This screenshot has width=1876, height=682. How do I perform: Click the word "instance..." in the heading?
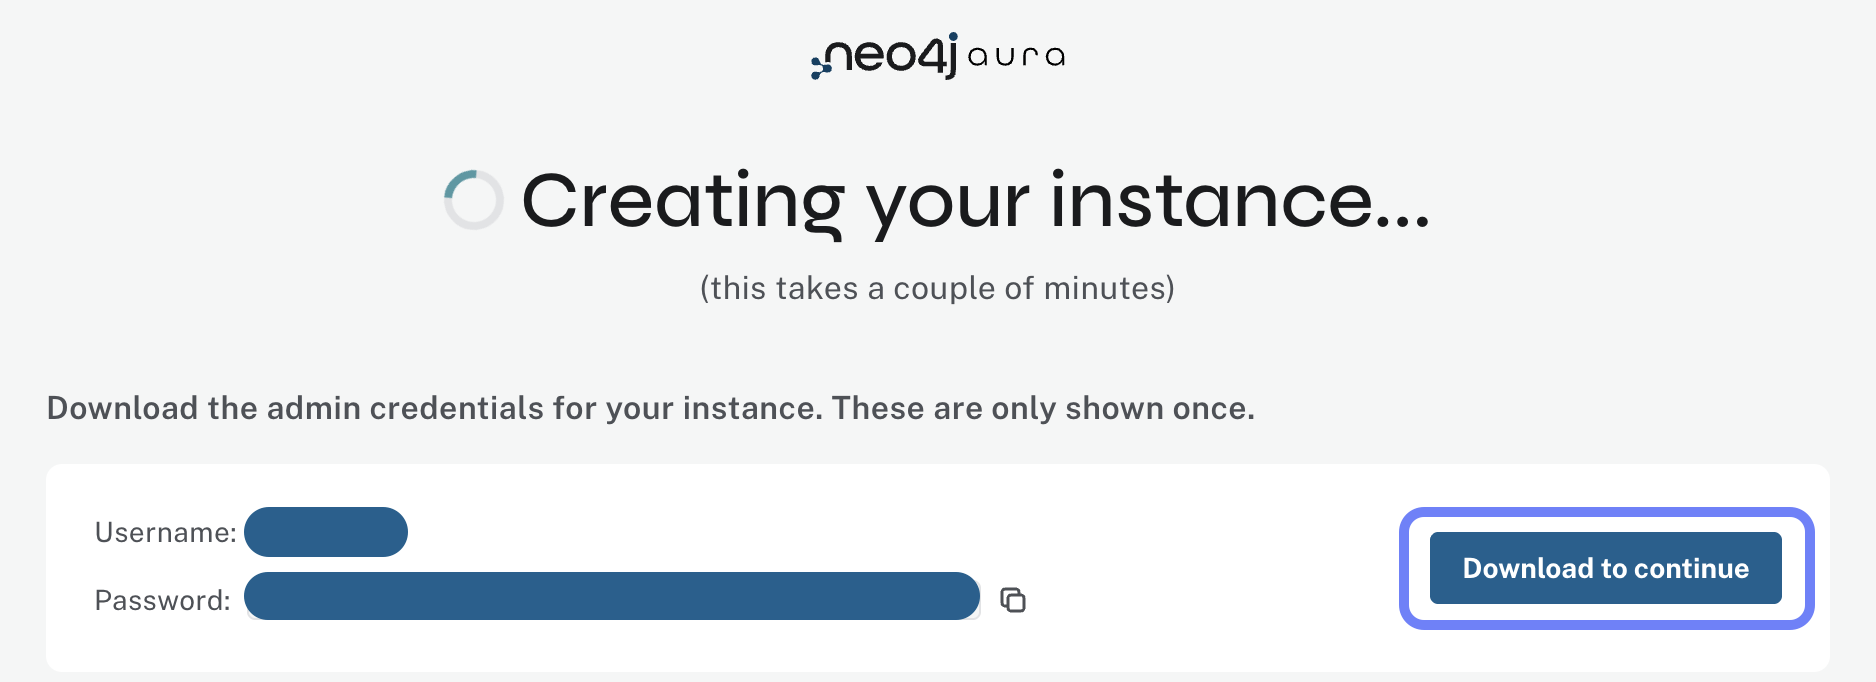(x=1240, y=202)
